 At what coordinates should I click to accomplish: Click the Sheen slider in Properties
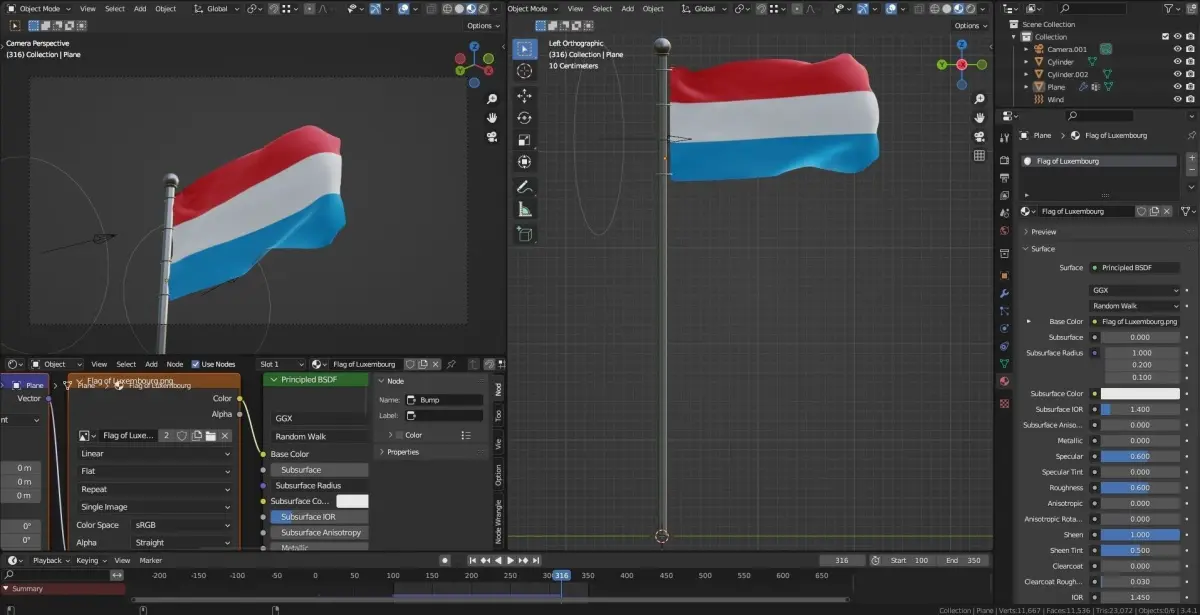click(1140, 534)
